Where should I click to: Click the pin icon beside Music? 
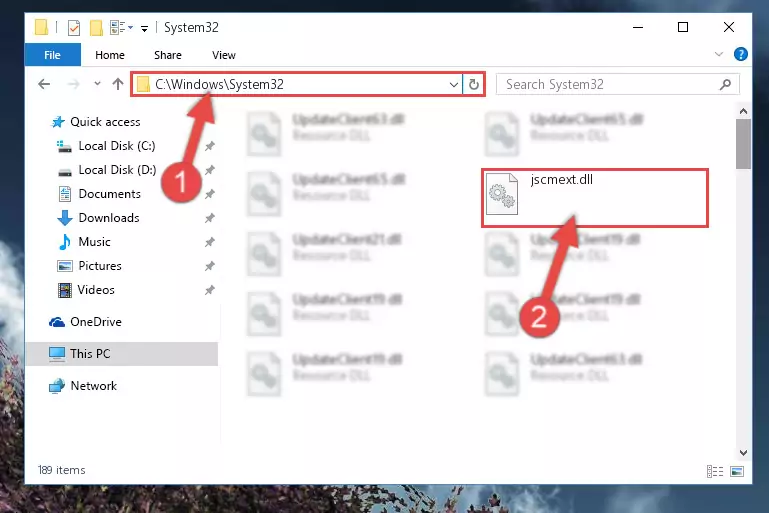pyautogui.click(x=209, y=242)
